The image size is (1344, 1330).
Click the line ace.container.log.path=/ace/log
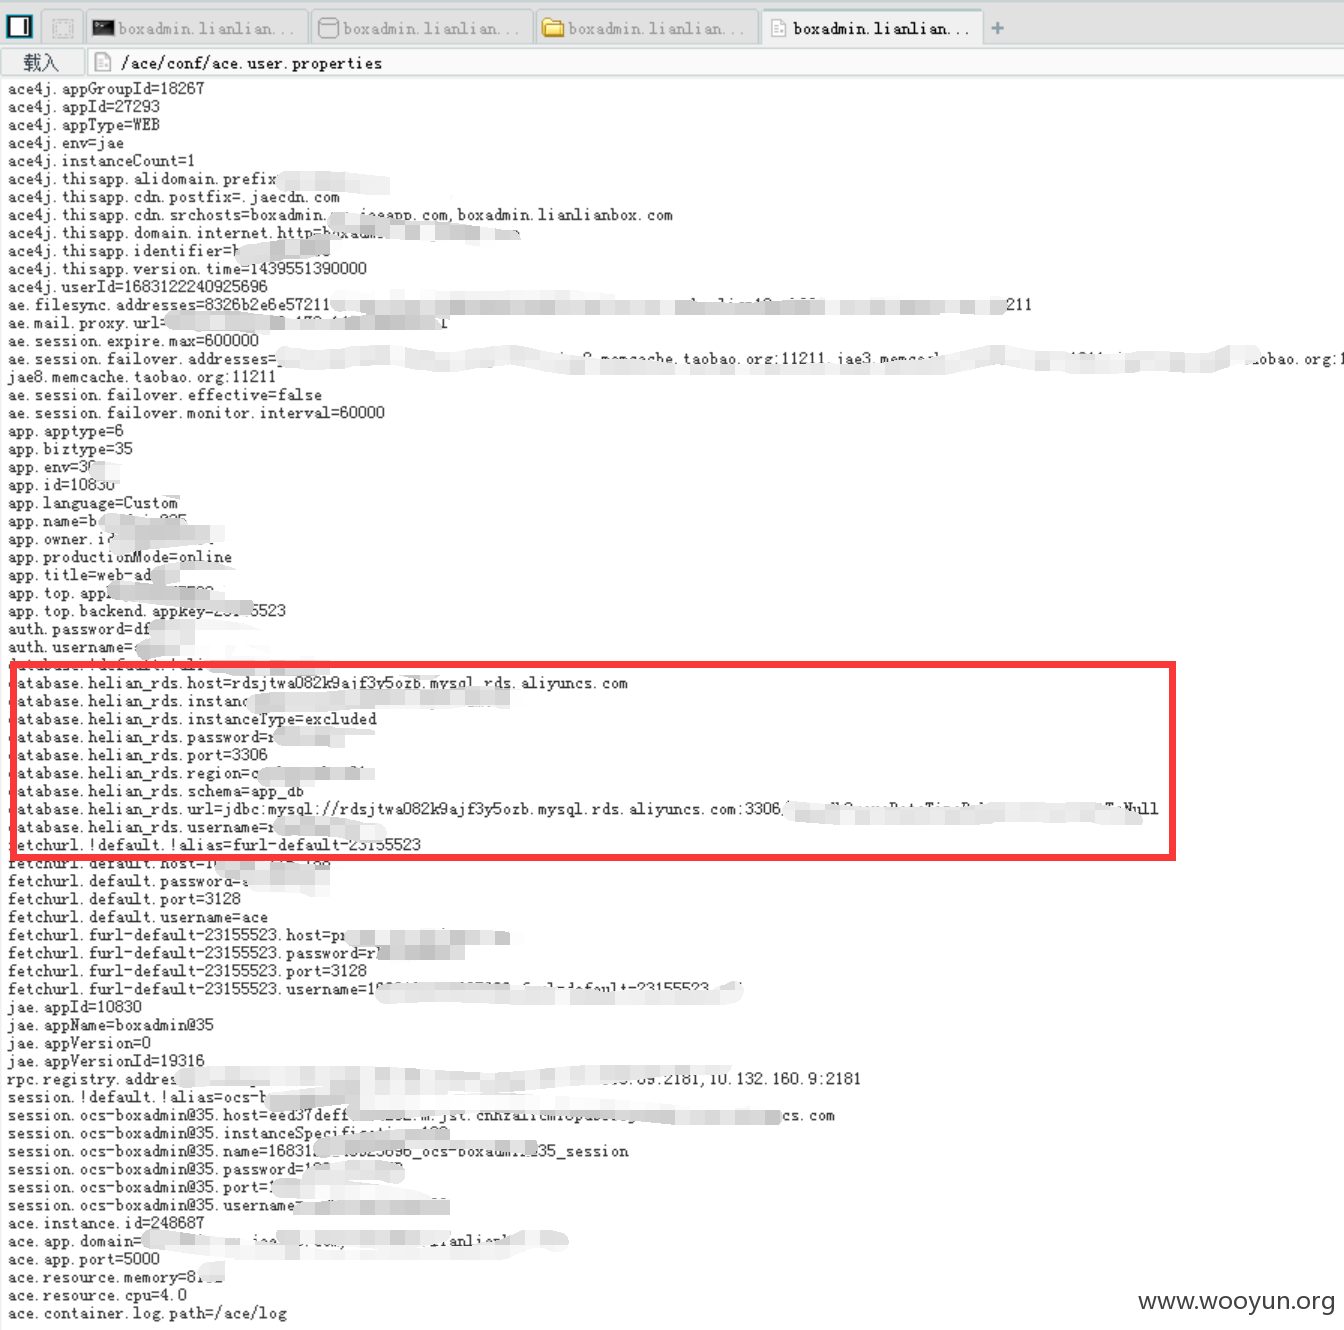[147, 1312]
